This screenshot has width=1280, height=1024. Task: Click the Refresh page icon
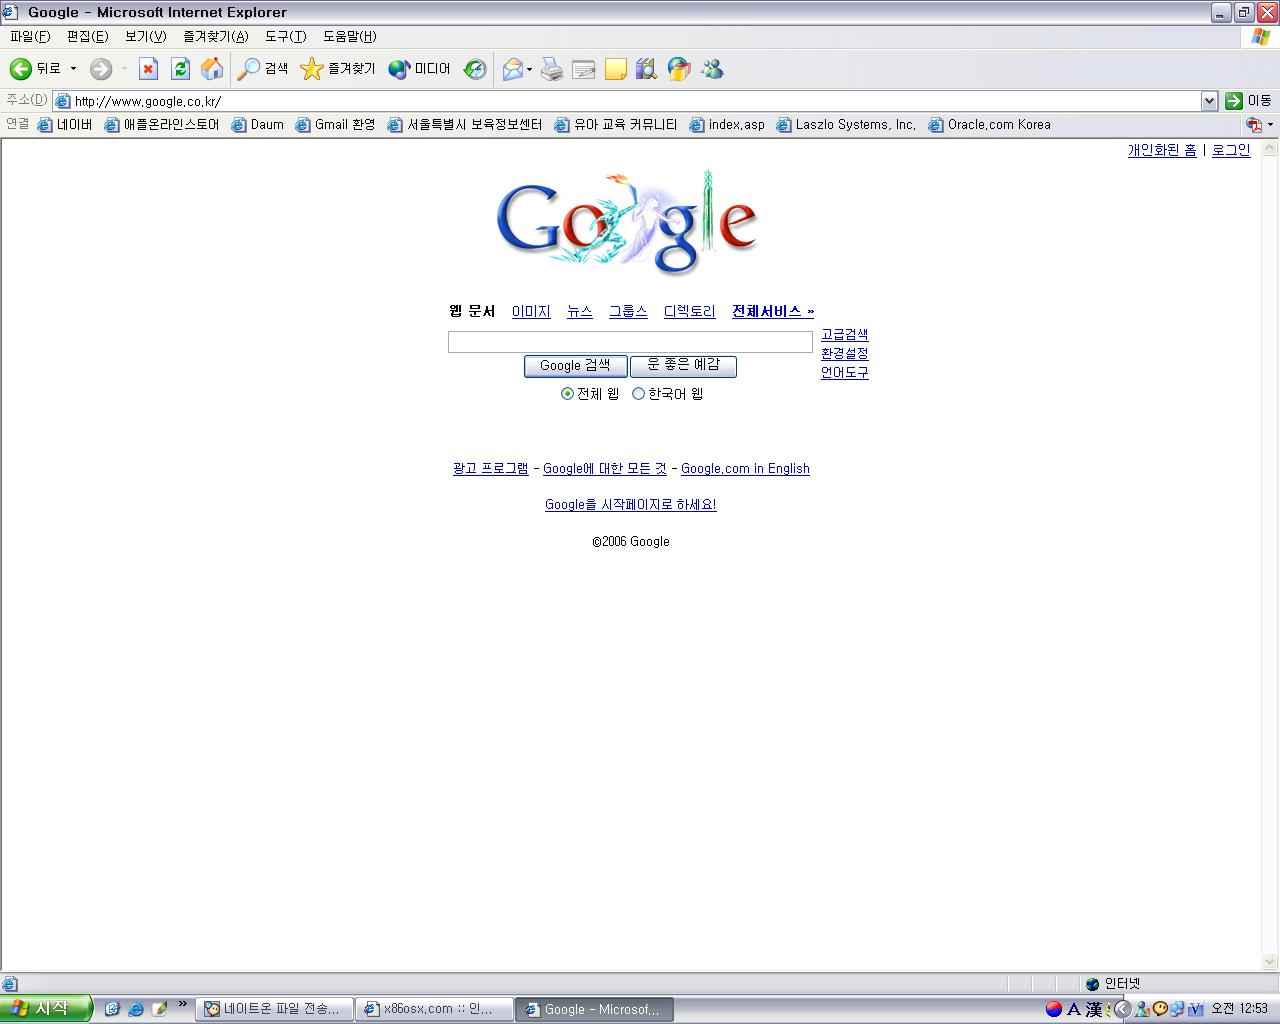click(x=180, y=69)
